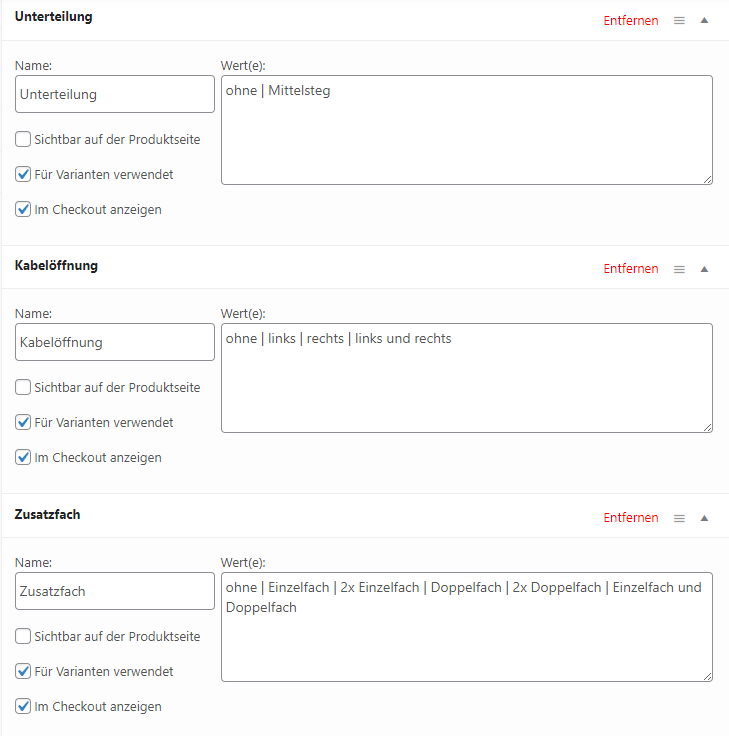Viewport: 729px width, 736px height.
Task: Click the Kabelöffnung reorder handle icon
Action: (679, 269)
